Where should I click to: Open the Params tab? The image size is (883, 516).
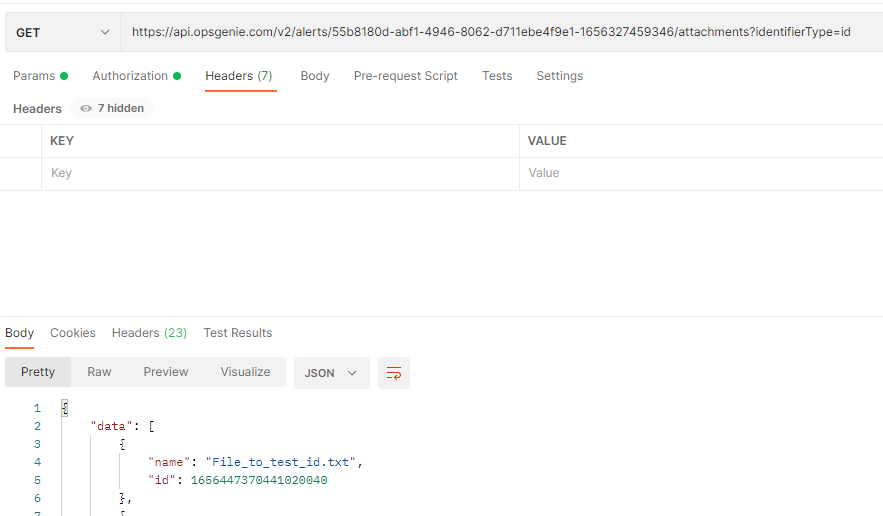click(x=41, y=76)
